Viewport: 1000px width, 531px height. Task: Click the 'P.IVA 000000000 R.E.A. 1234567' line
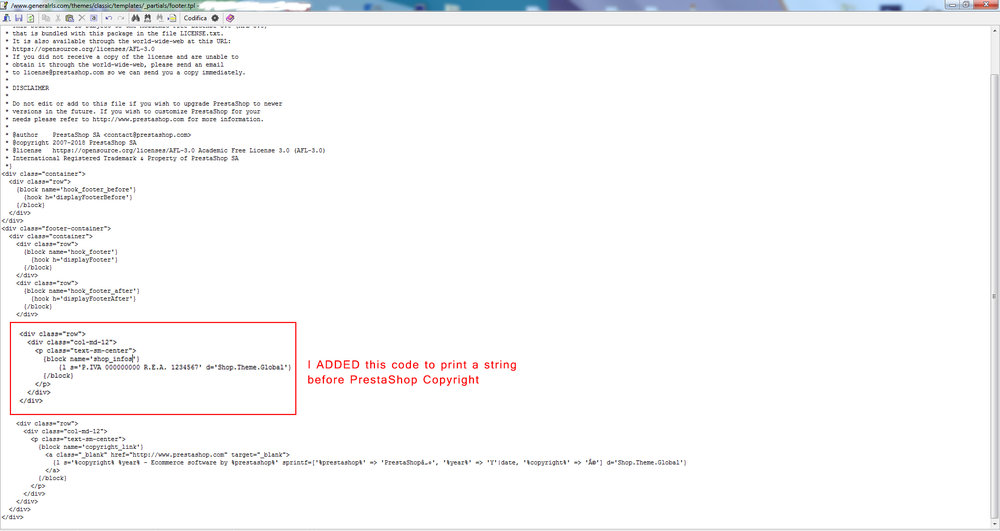pos(175,367)
